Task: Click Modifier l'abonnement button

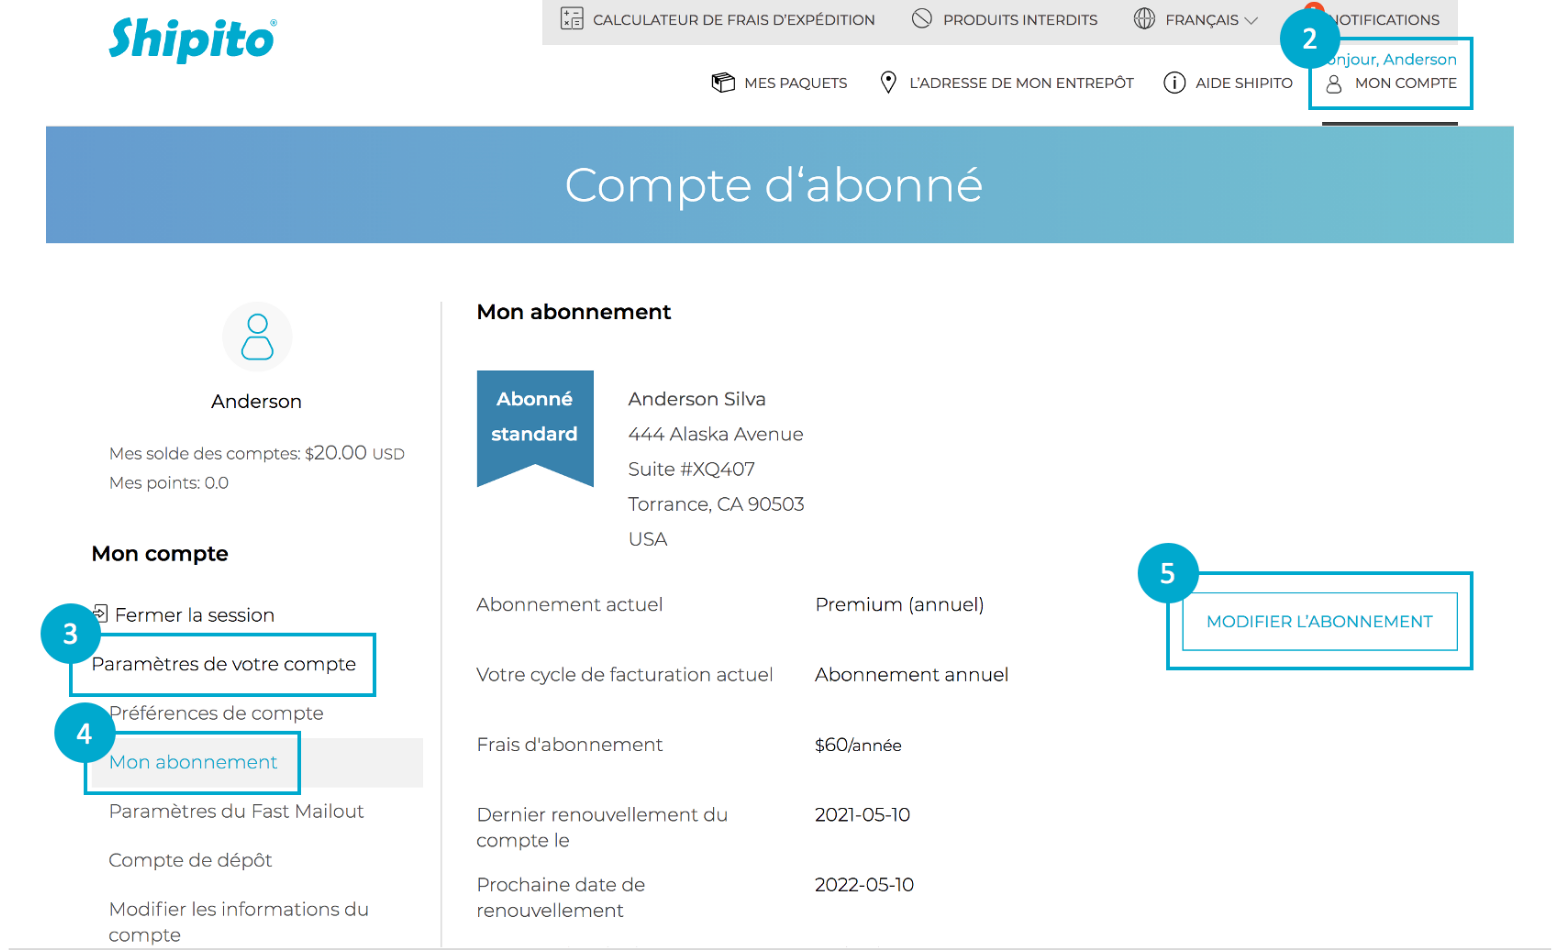Action: [x=1319, y=622]
